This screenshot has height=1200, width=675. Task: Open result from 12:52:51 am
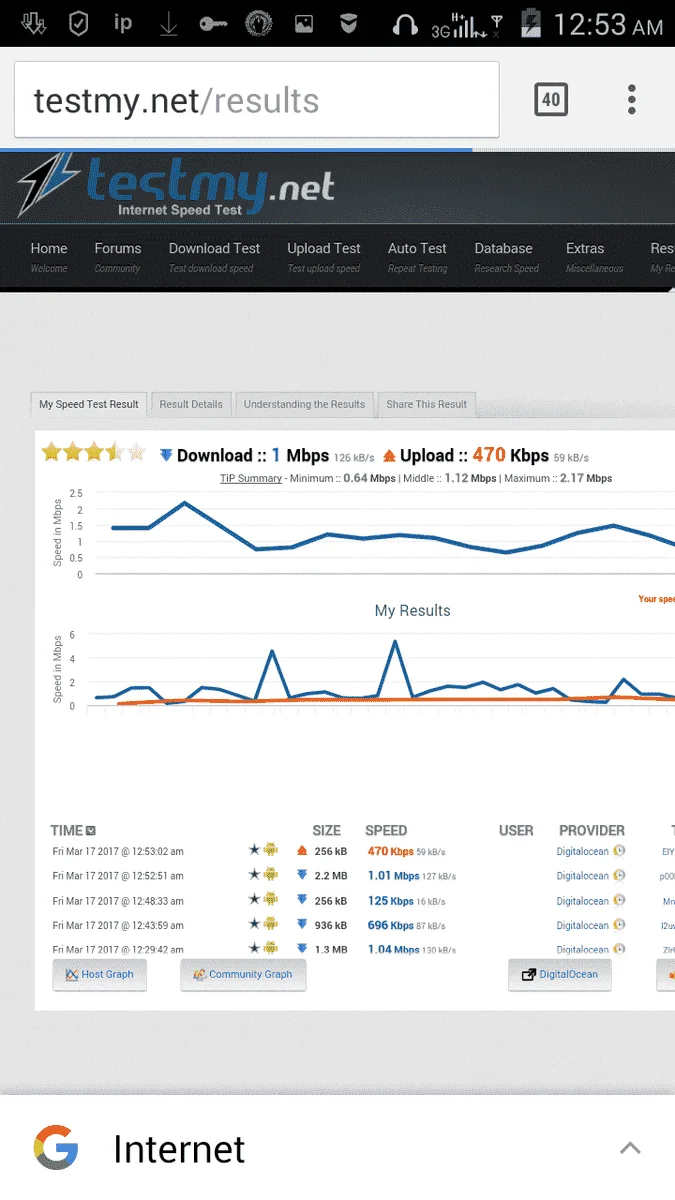point(118,876)
